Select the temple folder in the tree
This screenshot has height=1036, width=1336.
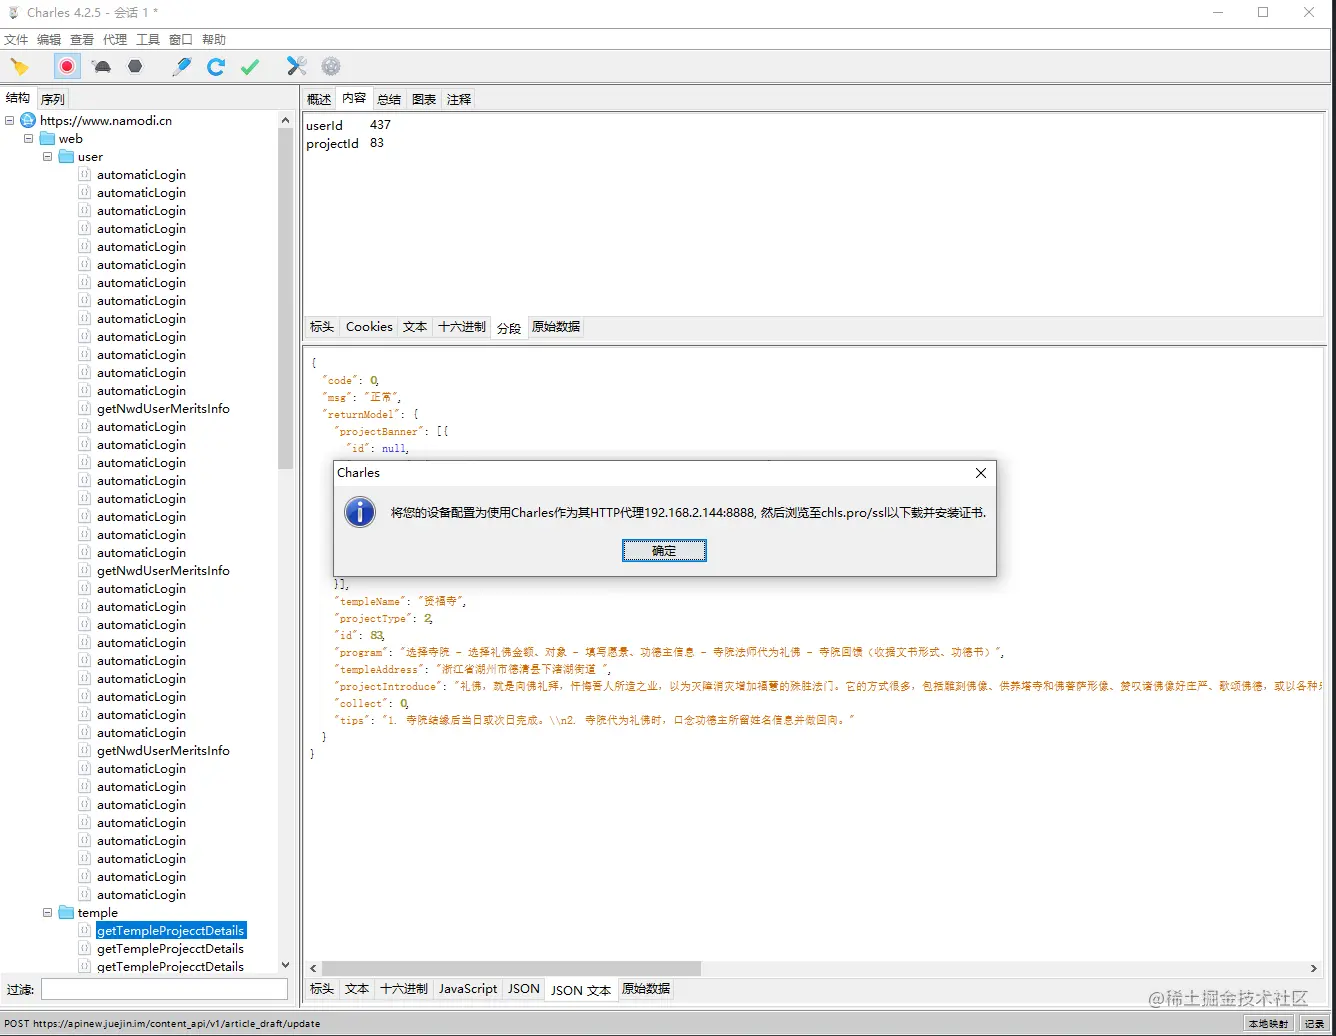(x=97, y=913)
